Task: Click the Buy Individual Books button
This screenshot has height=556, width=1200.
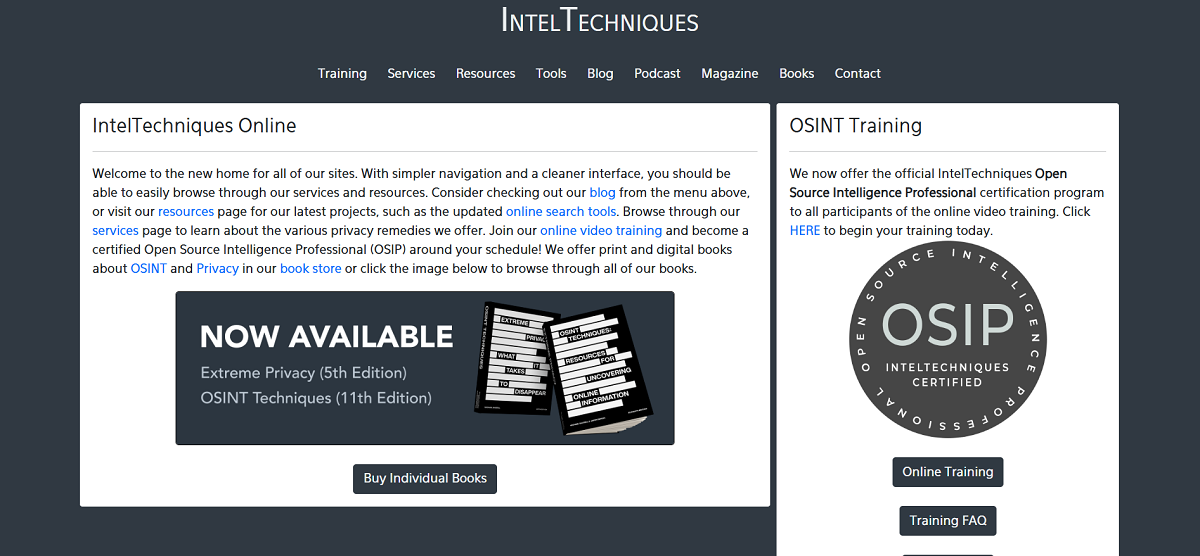Action: (x=425, y=478)
